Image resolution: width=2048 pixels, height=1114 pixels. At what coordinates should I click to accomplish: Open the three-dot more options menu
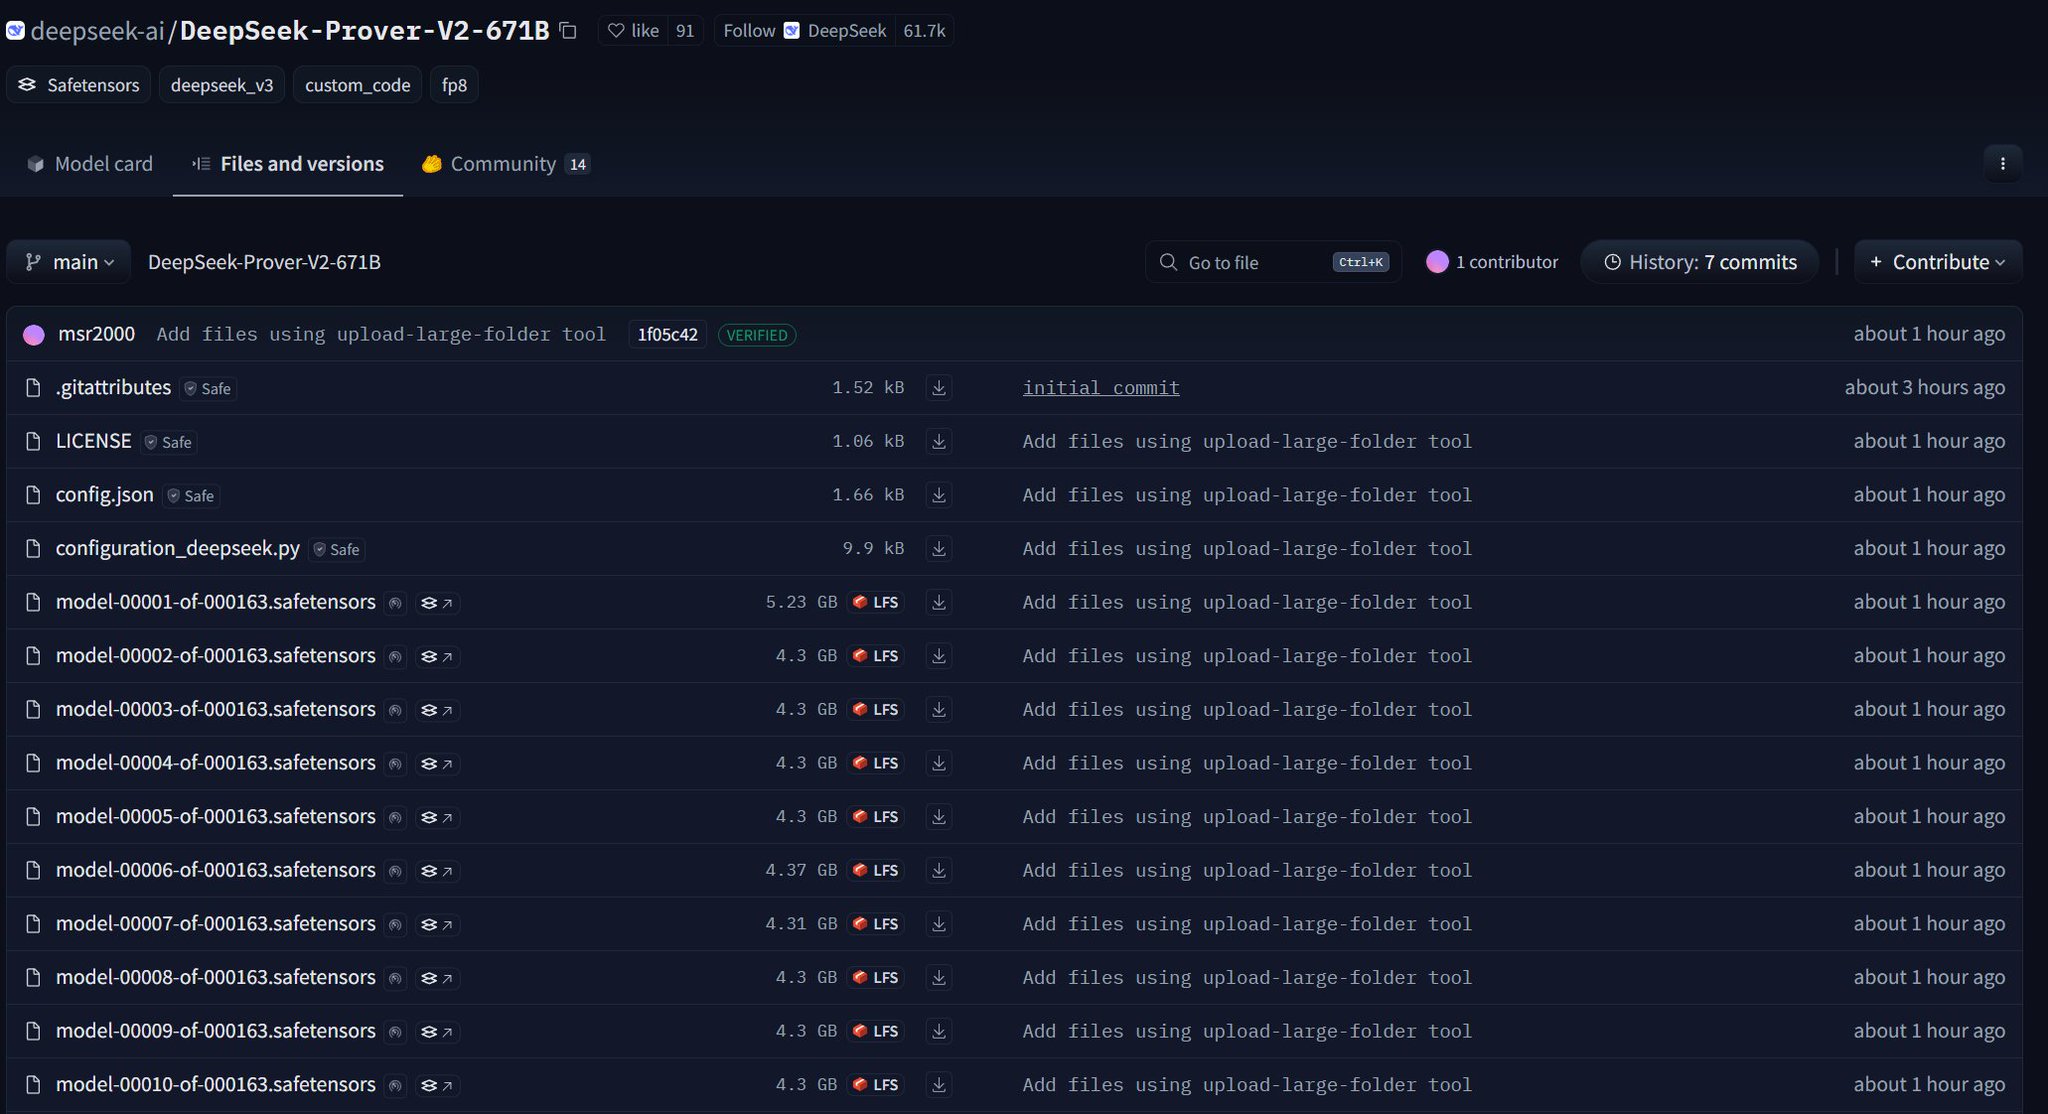coord(2002,164)
